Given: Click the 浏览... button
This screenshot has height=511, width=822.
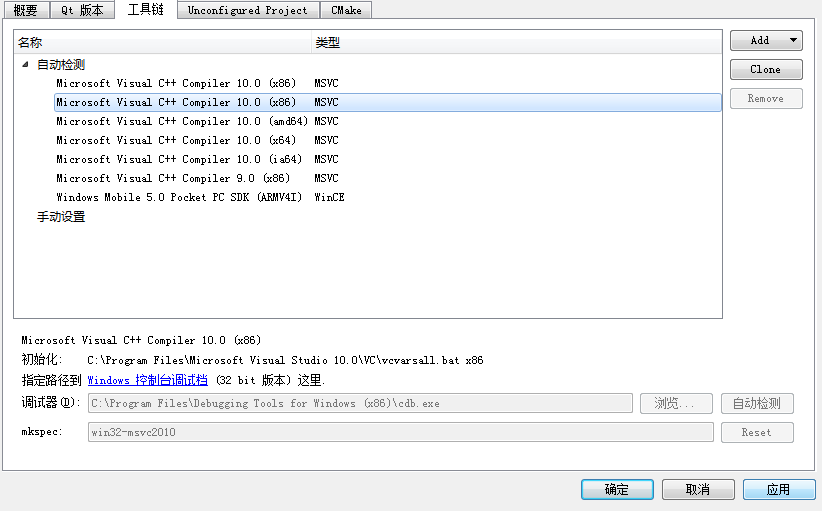Looking at the screenshot, I should tap(676, 403).
